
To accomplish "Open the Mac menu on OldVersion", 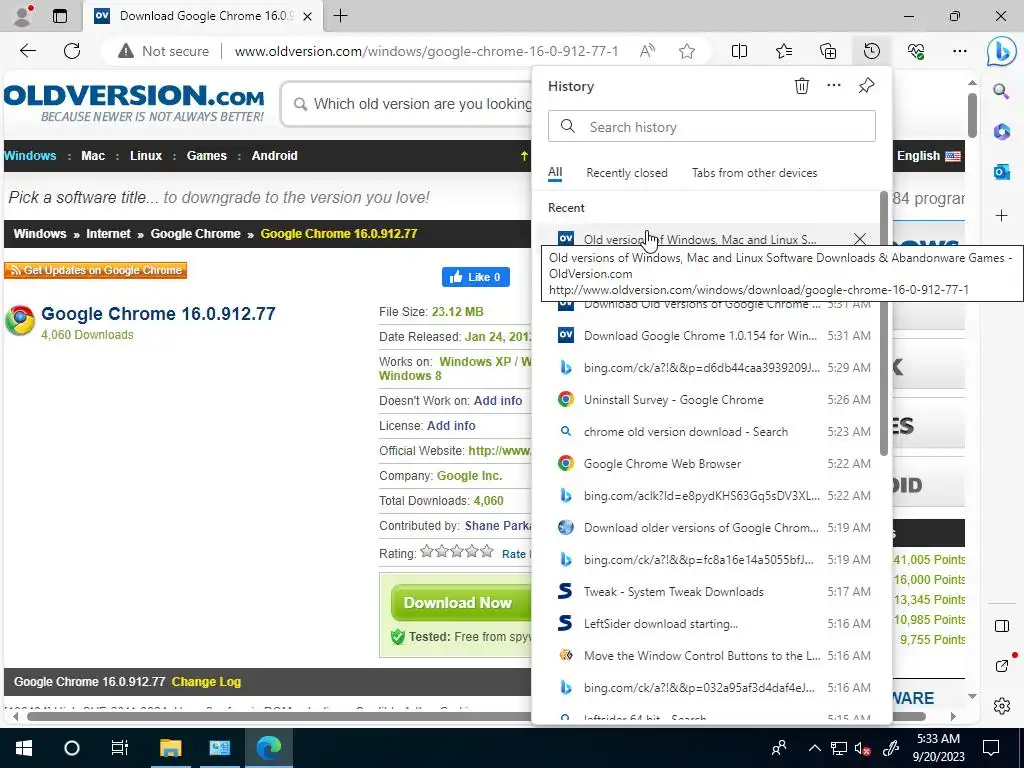I will point(93,155).
